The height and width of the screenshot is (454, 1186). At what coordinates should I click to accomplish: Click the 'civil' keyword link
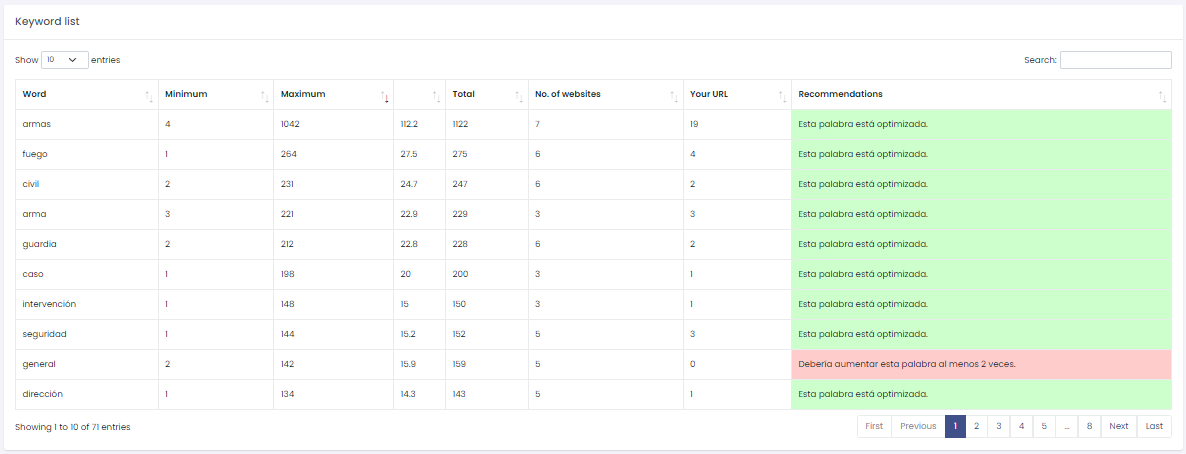(x=31, y=184)
